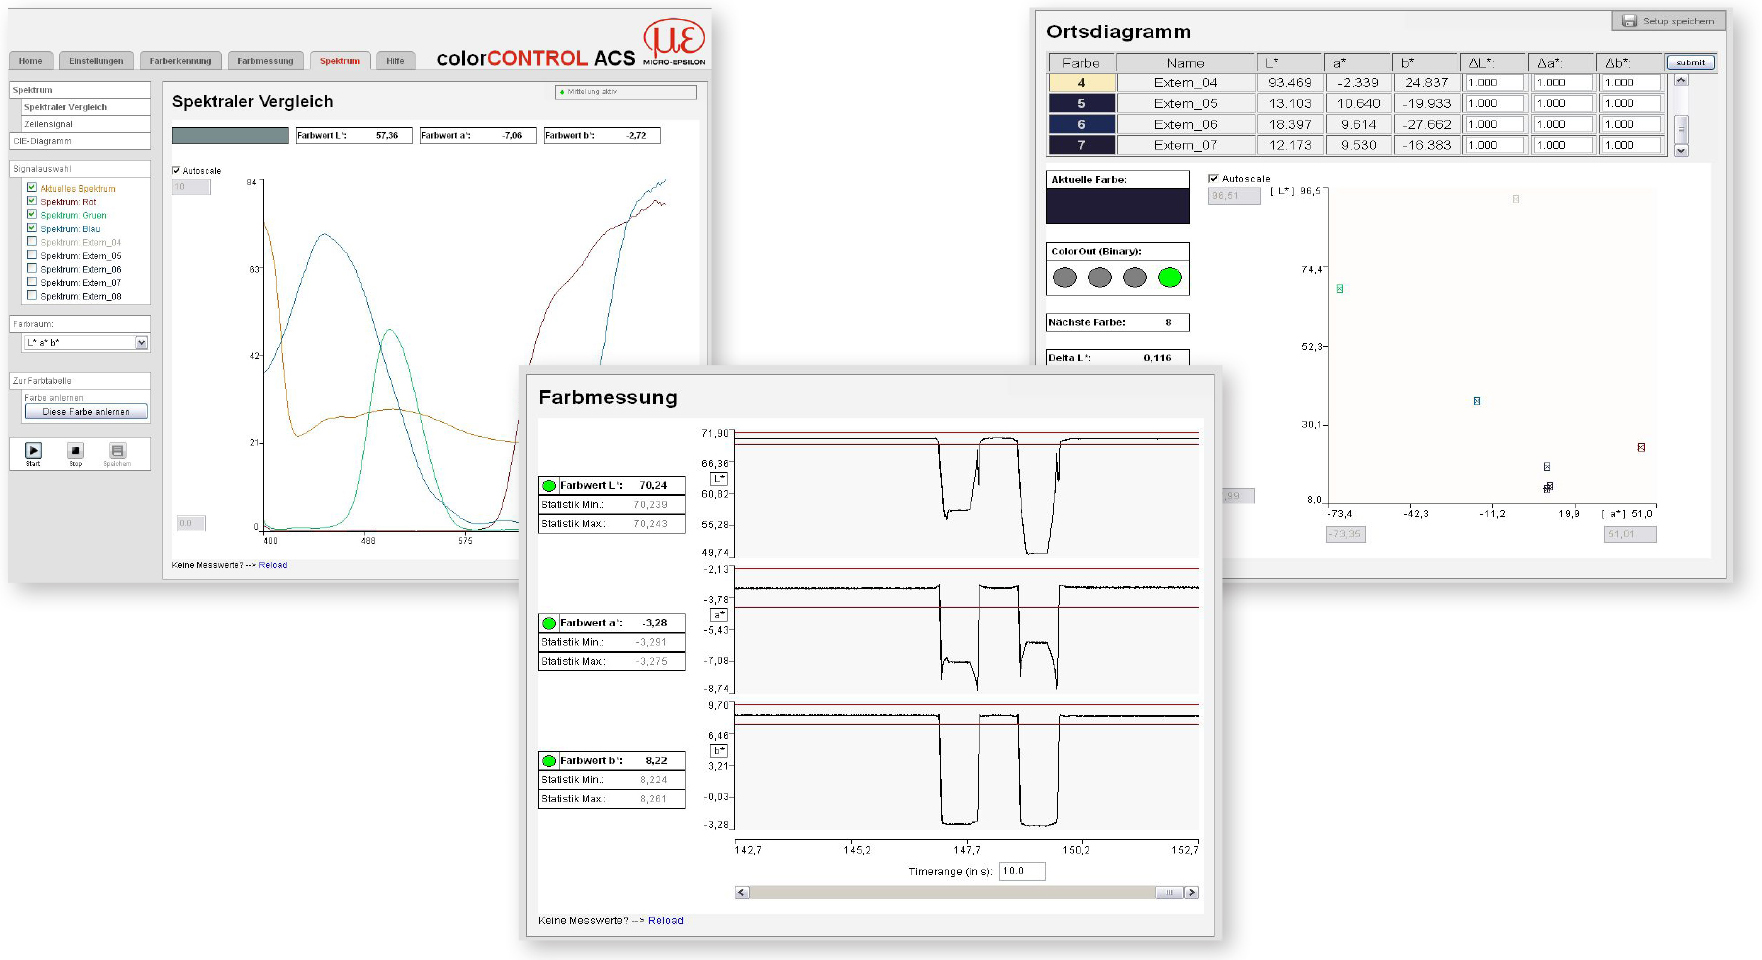Click Farbe 7 color cell
Viewport: 1762px width, 960px height.
(x=1081, y=145)
